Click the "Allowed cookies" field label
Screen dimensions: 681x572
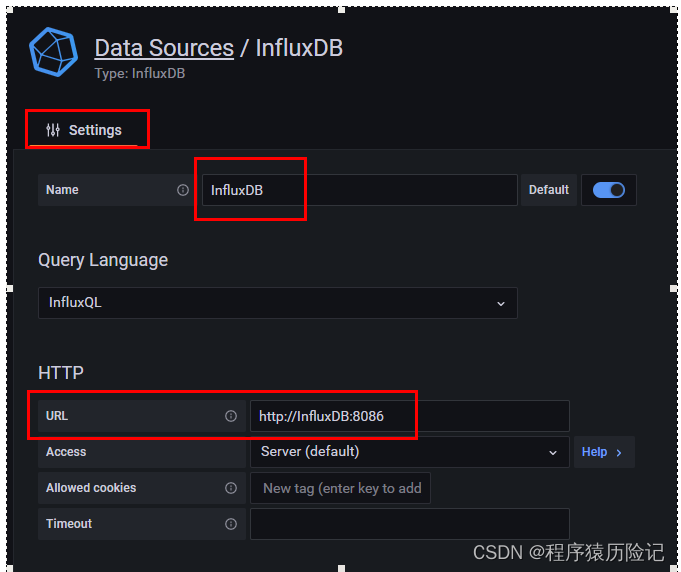91,488
